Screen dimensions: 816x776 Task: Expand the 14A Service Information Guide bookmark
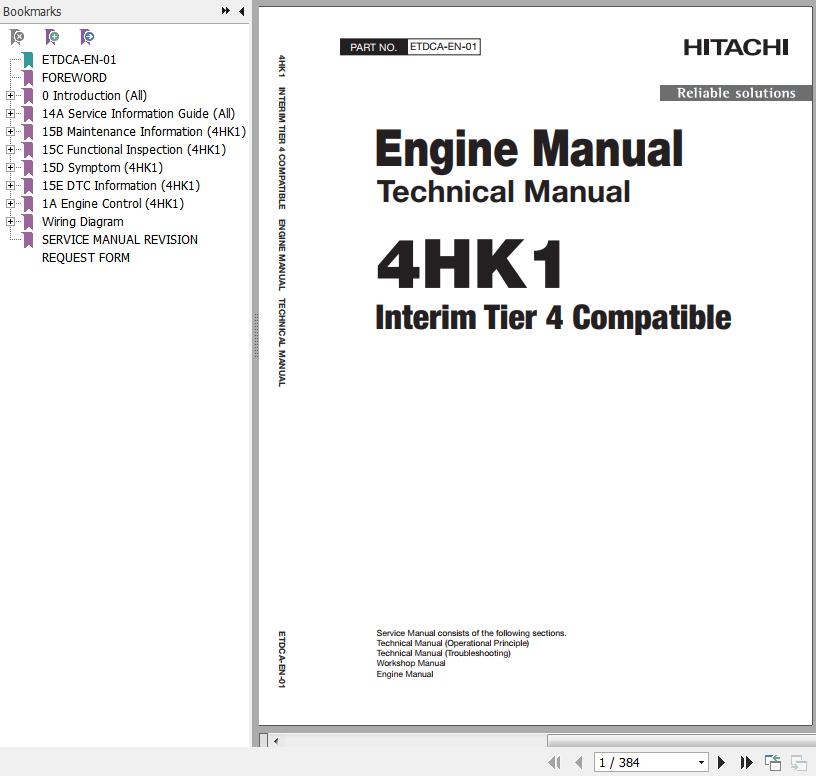point(10,113)
